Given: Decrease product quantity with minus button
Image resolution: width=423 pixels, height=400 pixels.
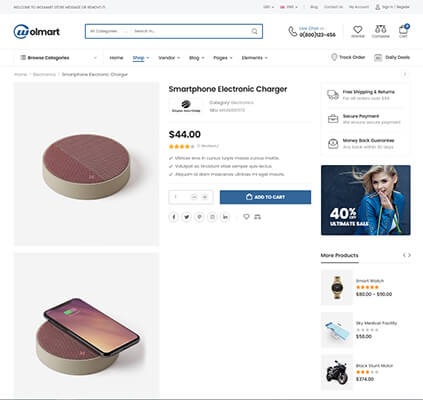Looking at the screenshot, I should [x=194, y=197].
